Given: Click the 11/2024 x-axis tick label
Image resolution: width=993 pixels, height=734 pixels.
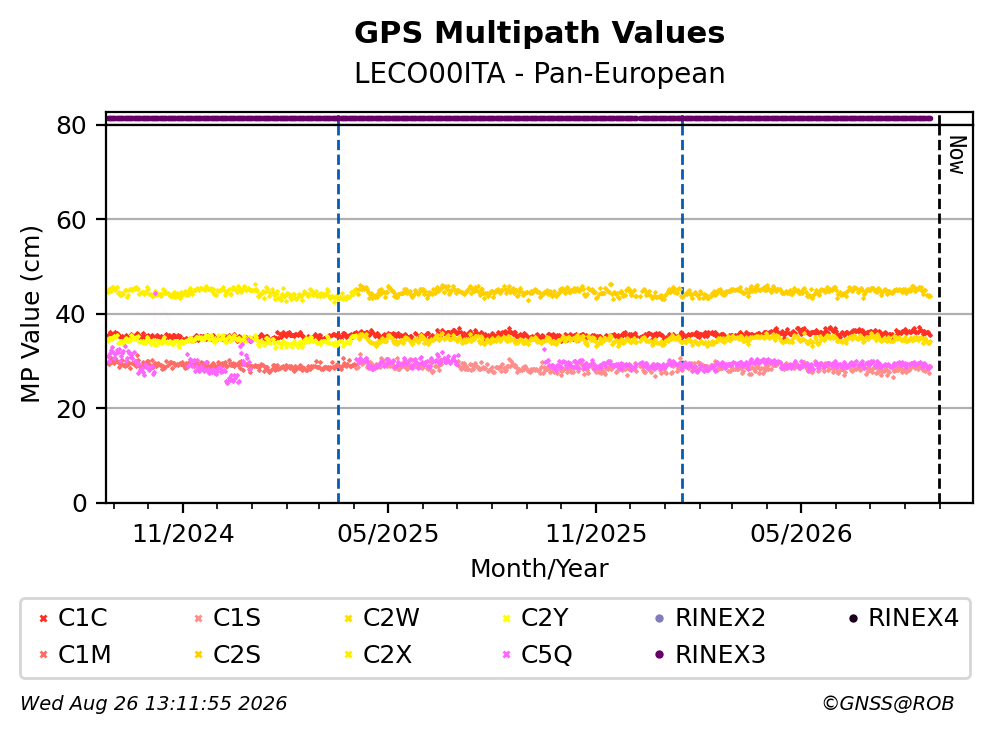Looking at the screenshot, I should click(x=183, y=534).
